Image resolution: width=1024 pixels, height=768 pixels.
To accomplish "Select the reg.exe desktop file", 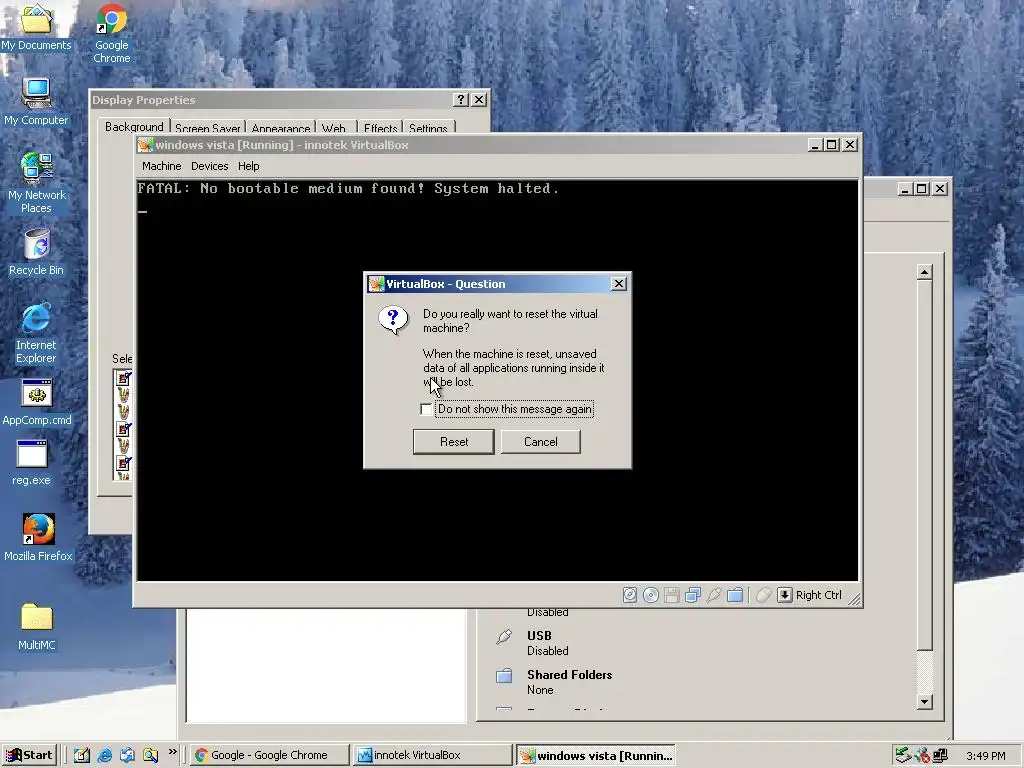I will click(x=31, y=462).
